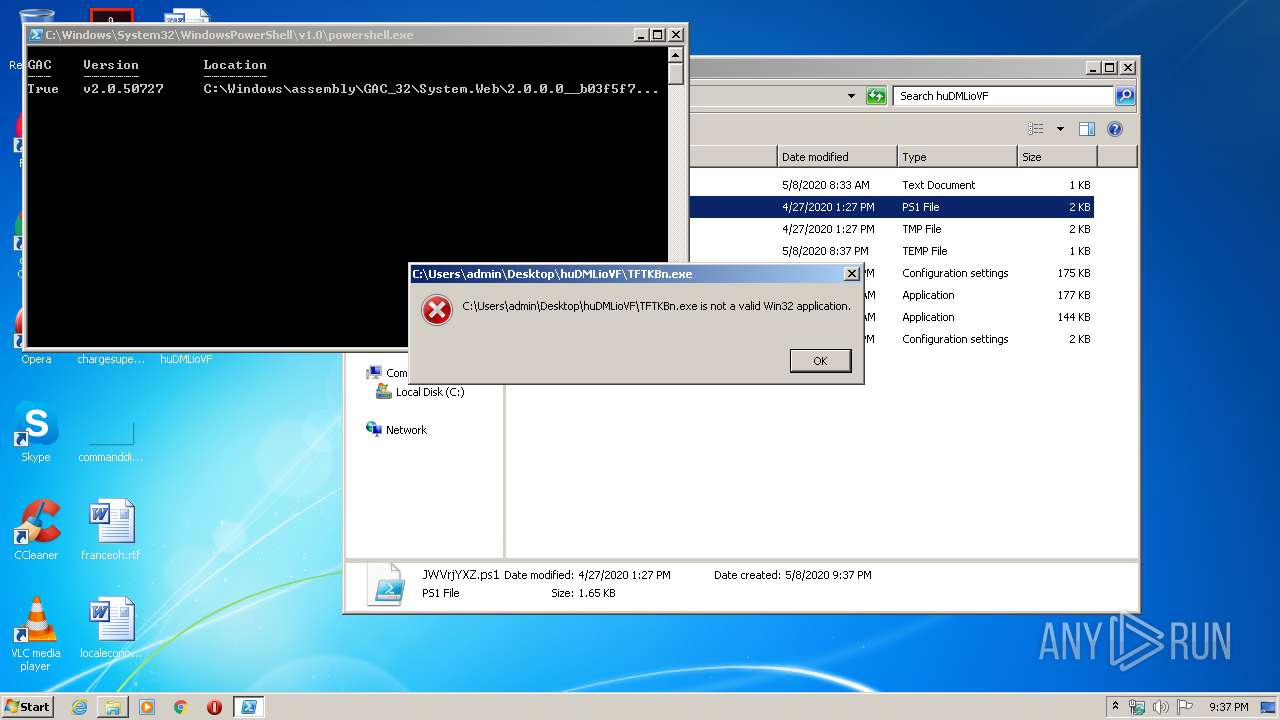1280x720 pixels.
Task: Open the localeconomy document desktop icon
Action: point(111,628)
